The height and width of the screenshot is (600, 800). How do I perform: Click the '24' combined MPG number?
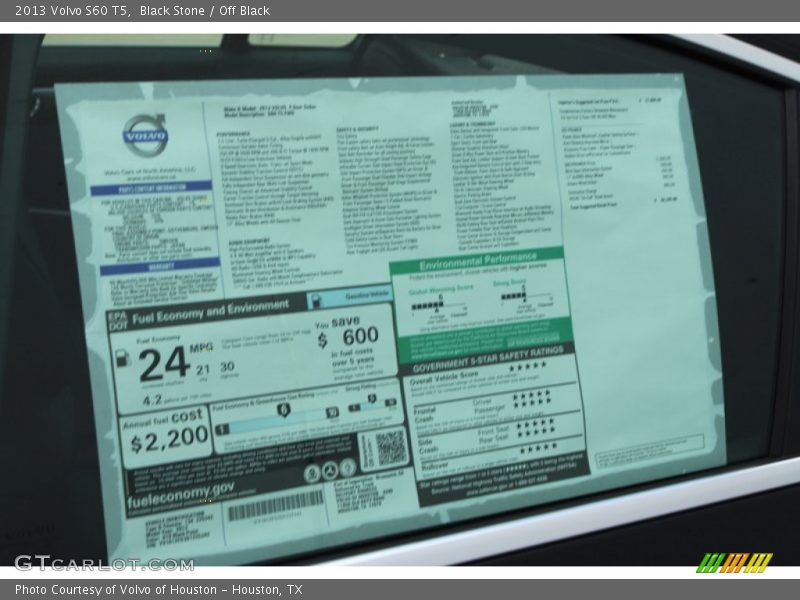[164, 364]
